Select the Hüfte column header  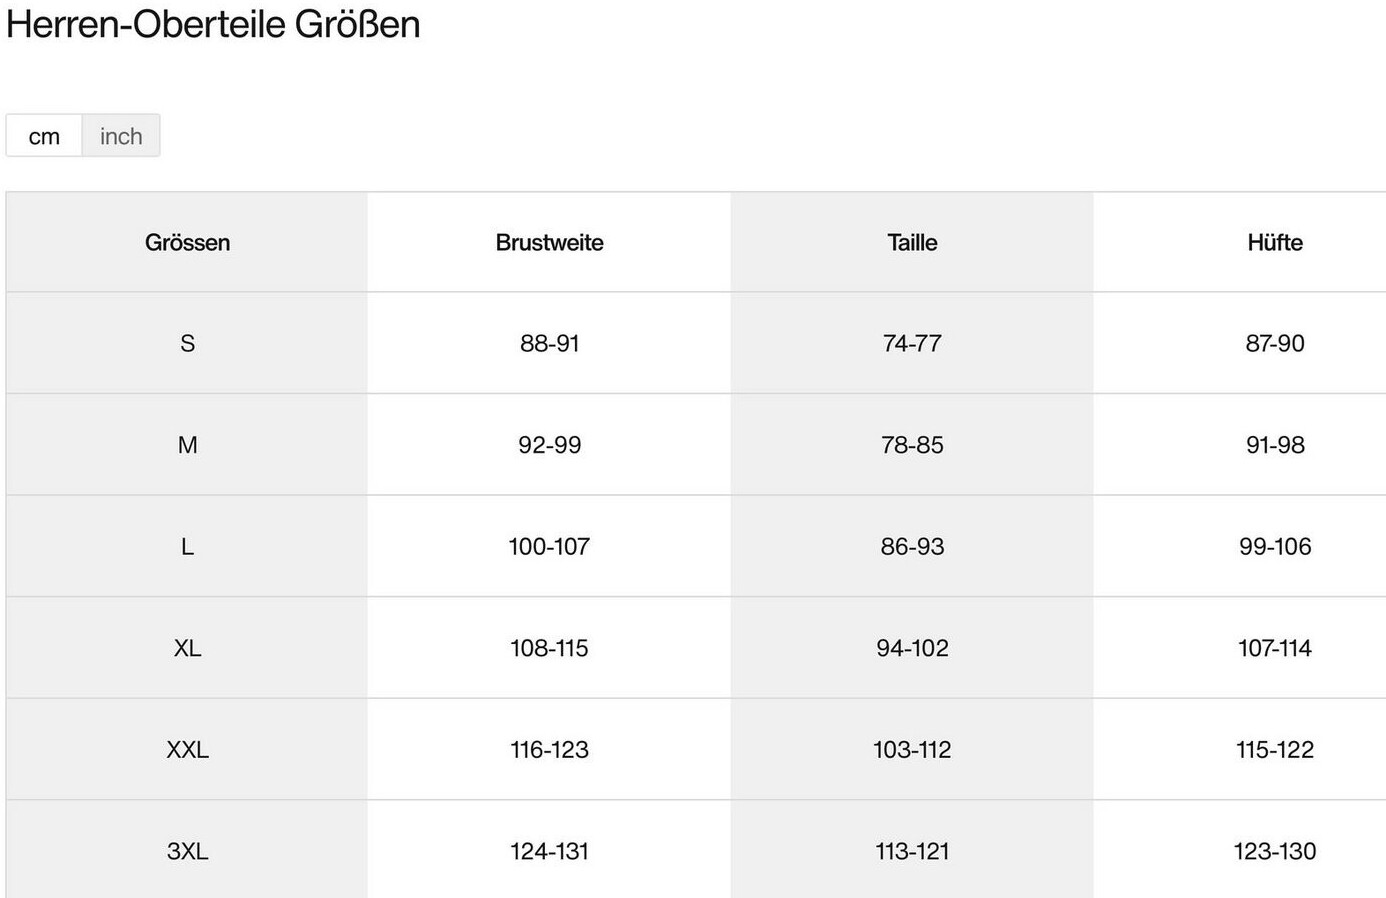pos(1274,242)
